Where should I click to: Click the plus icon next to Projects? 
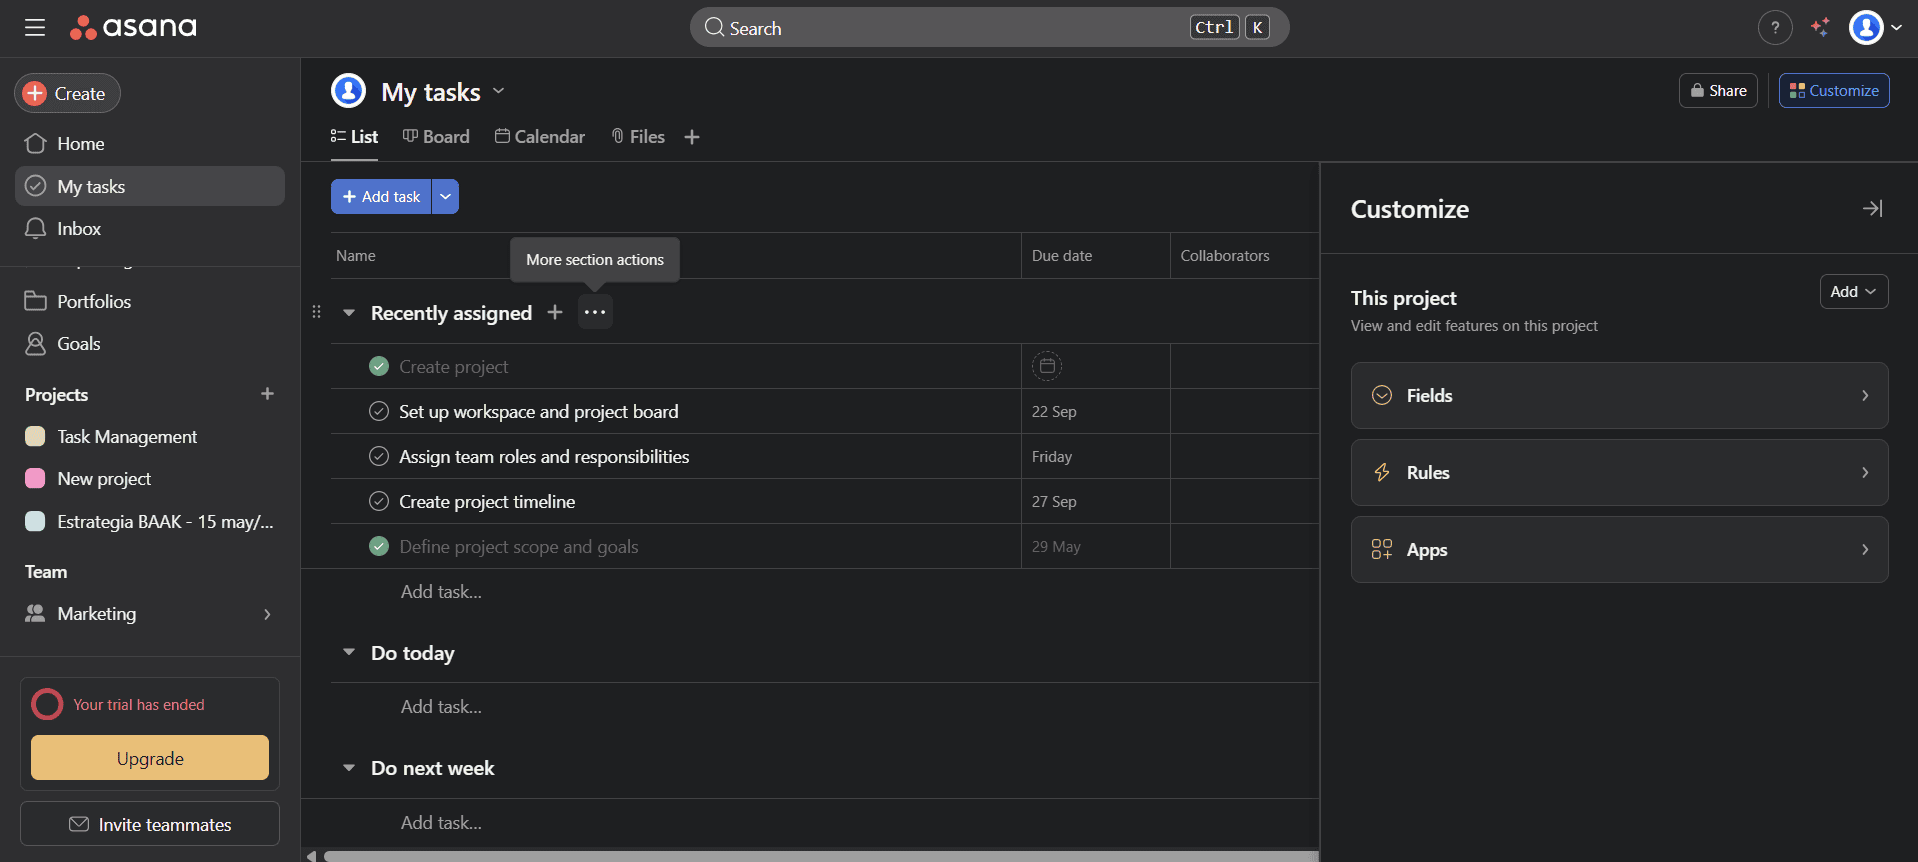[x=267, y=394]
